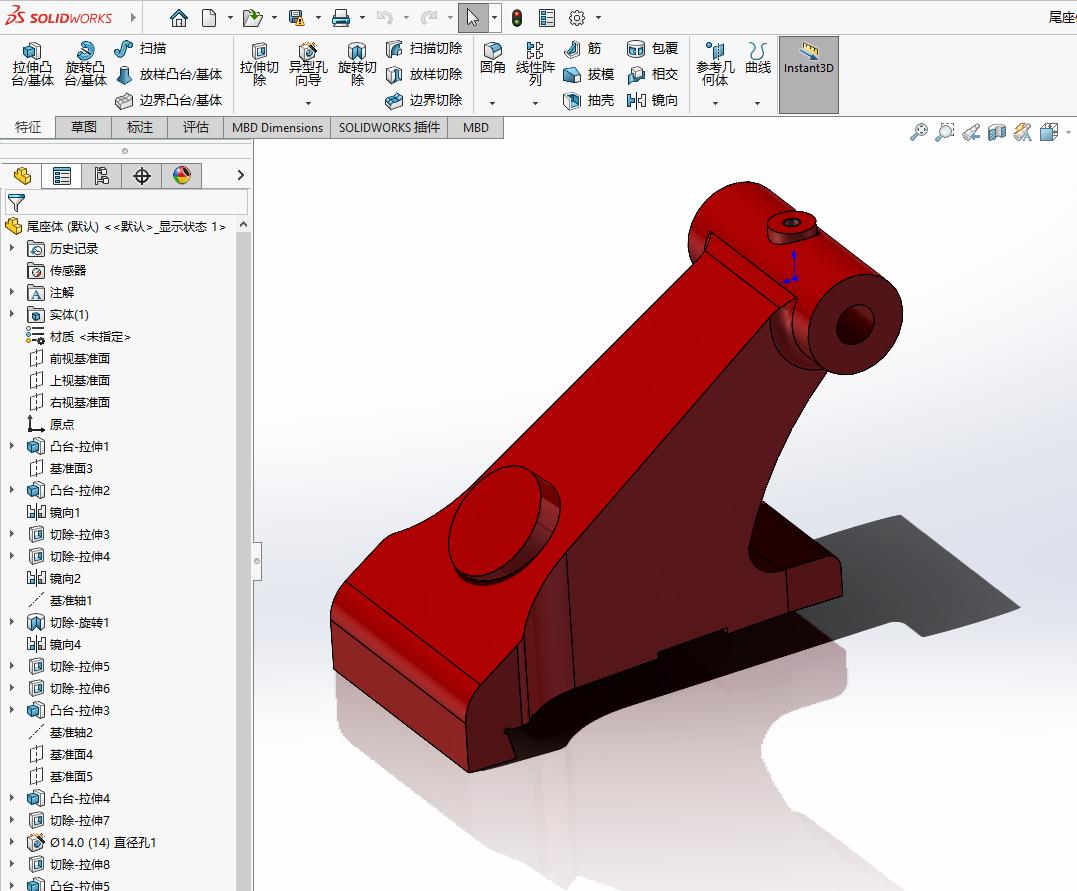The image size is (1077, 891).
Task: Expand more manager tabs chevron
Action: point(240,175)
